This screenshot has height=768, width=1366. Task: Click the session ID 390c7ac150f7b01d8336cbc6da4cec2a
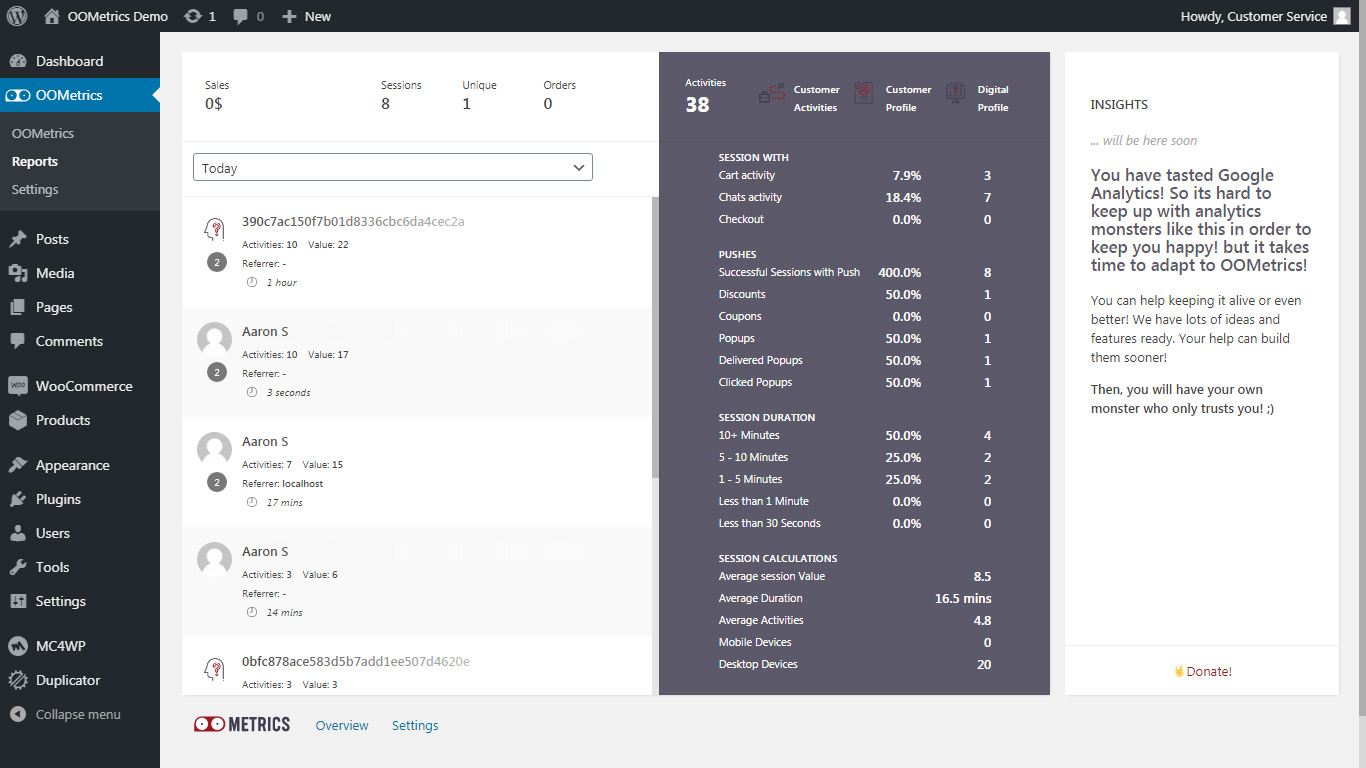pyautogui.click(x=353, y=221)
